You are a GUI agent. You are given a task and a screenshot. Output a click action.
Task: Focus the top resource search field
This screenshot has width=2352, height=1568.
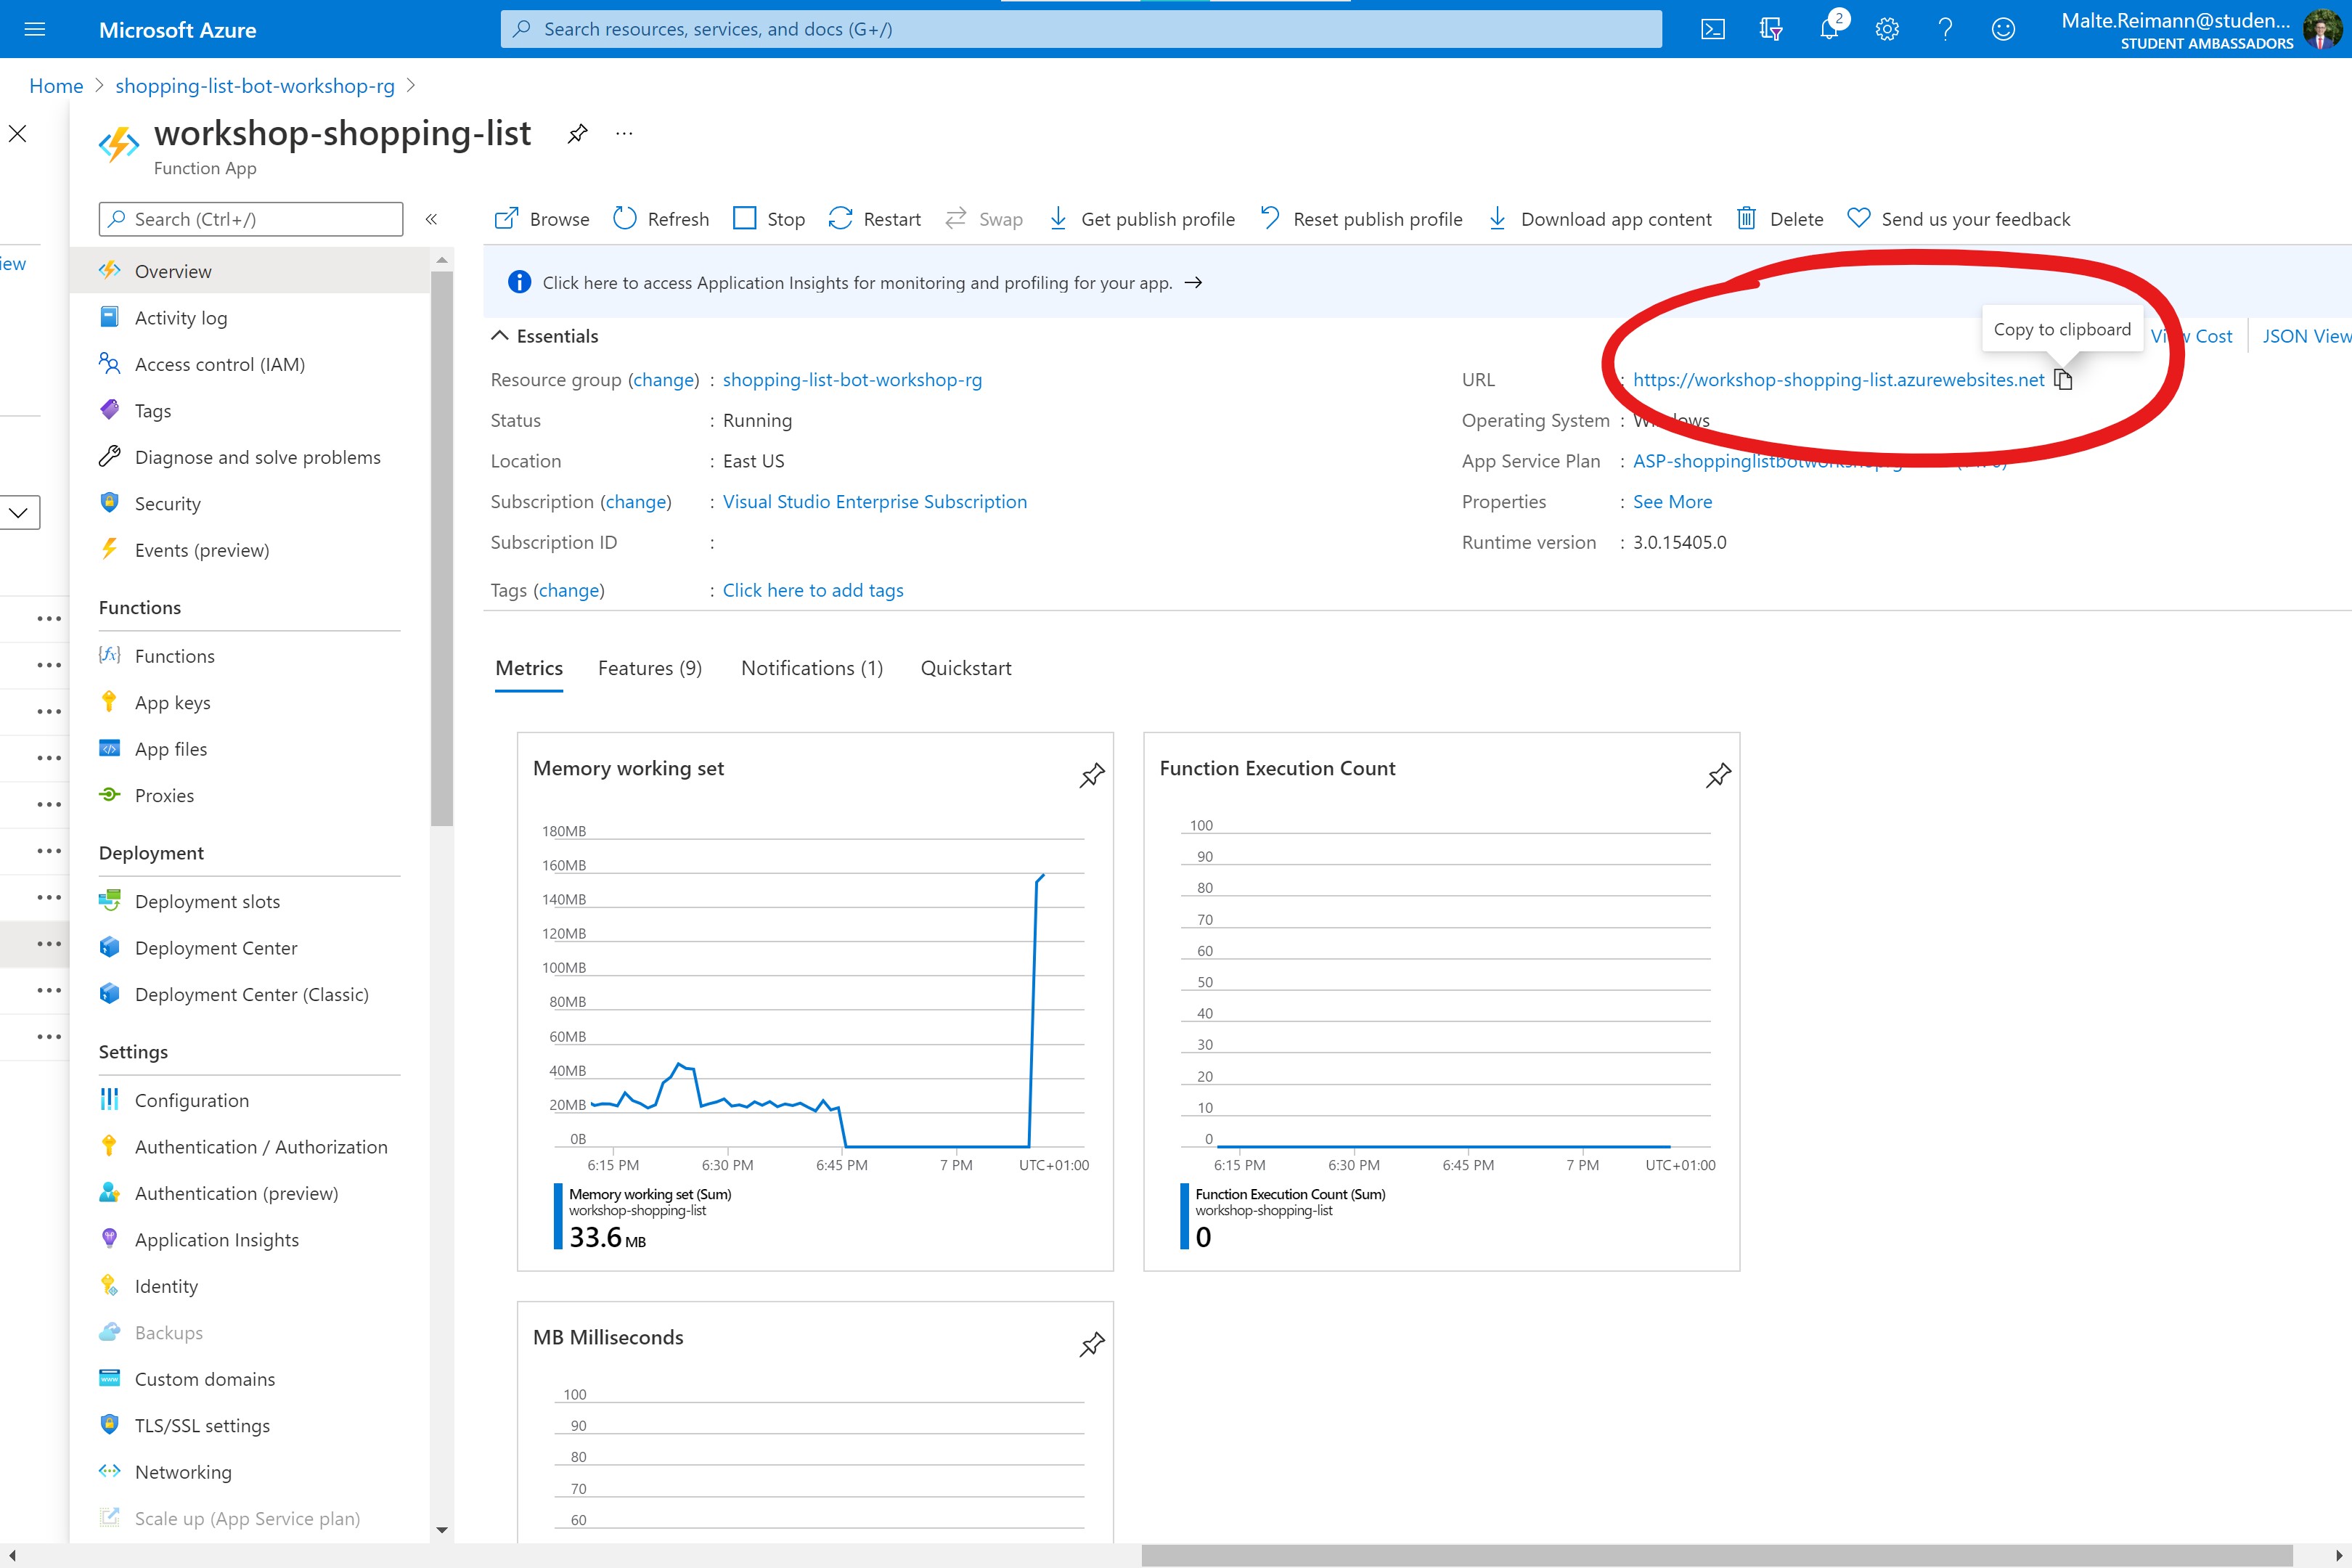click(1080, 29)
